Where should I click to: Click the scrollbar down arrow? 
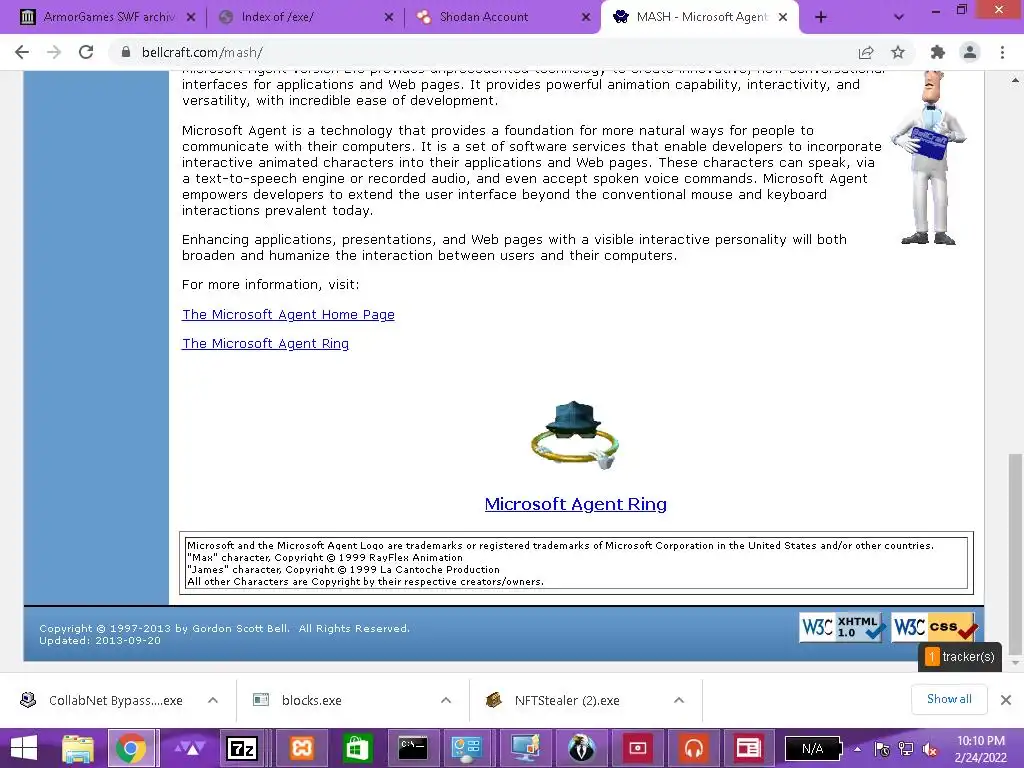pyautogui.click(x=1015, y=663)
